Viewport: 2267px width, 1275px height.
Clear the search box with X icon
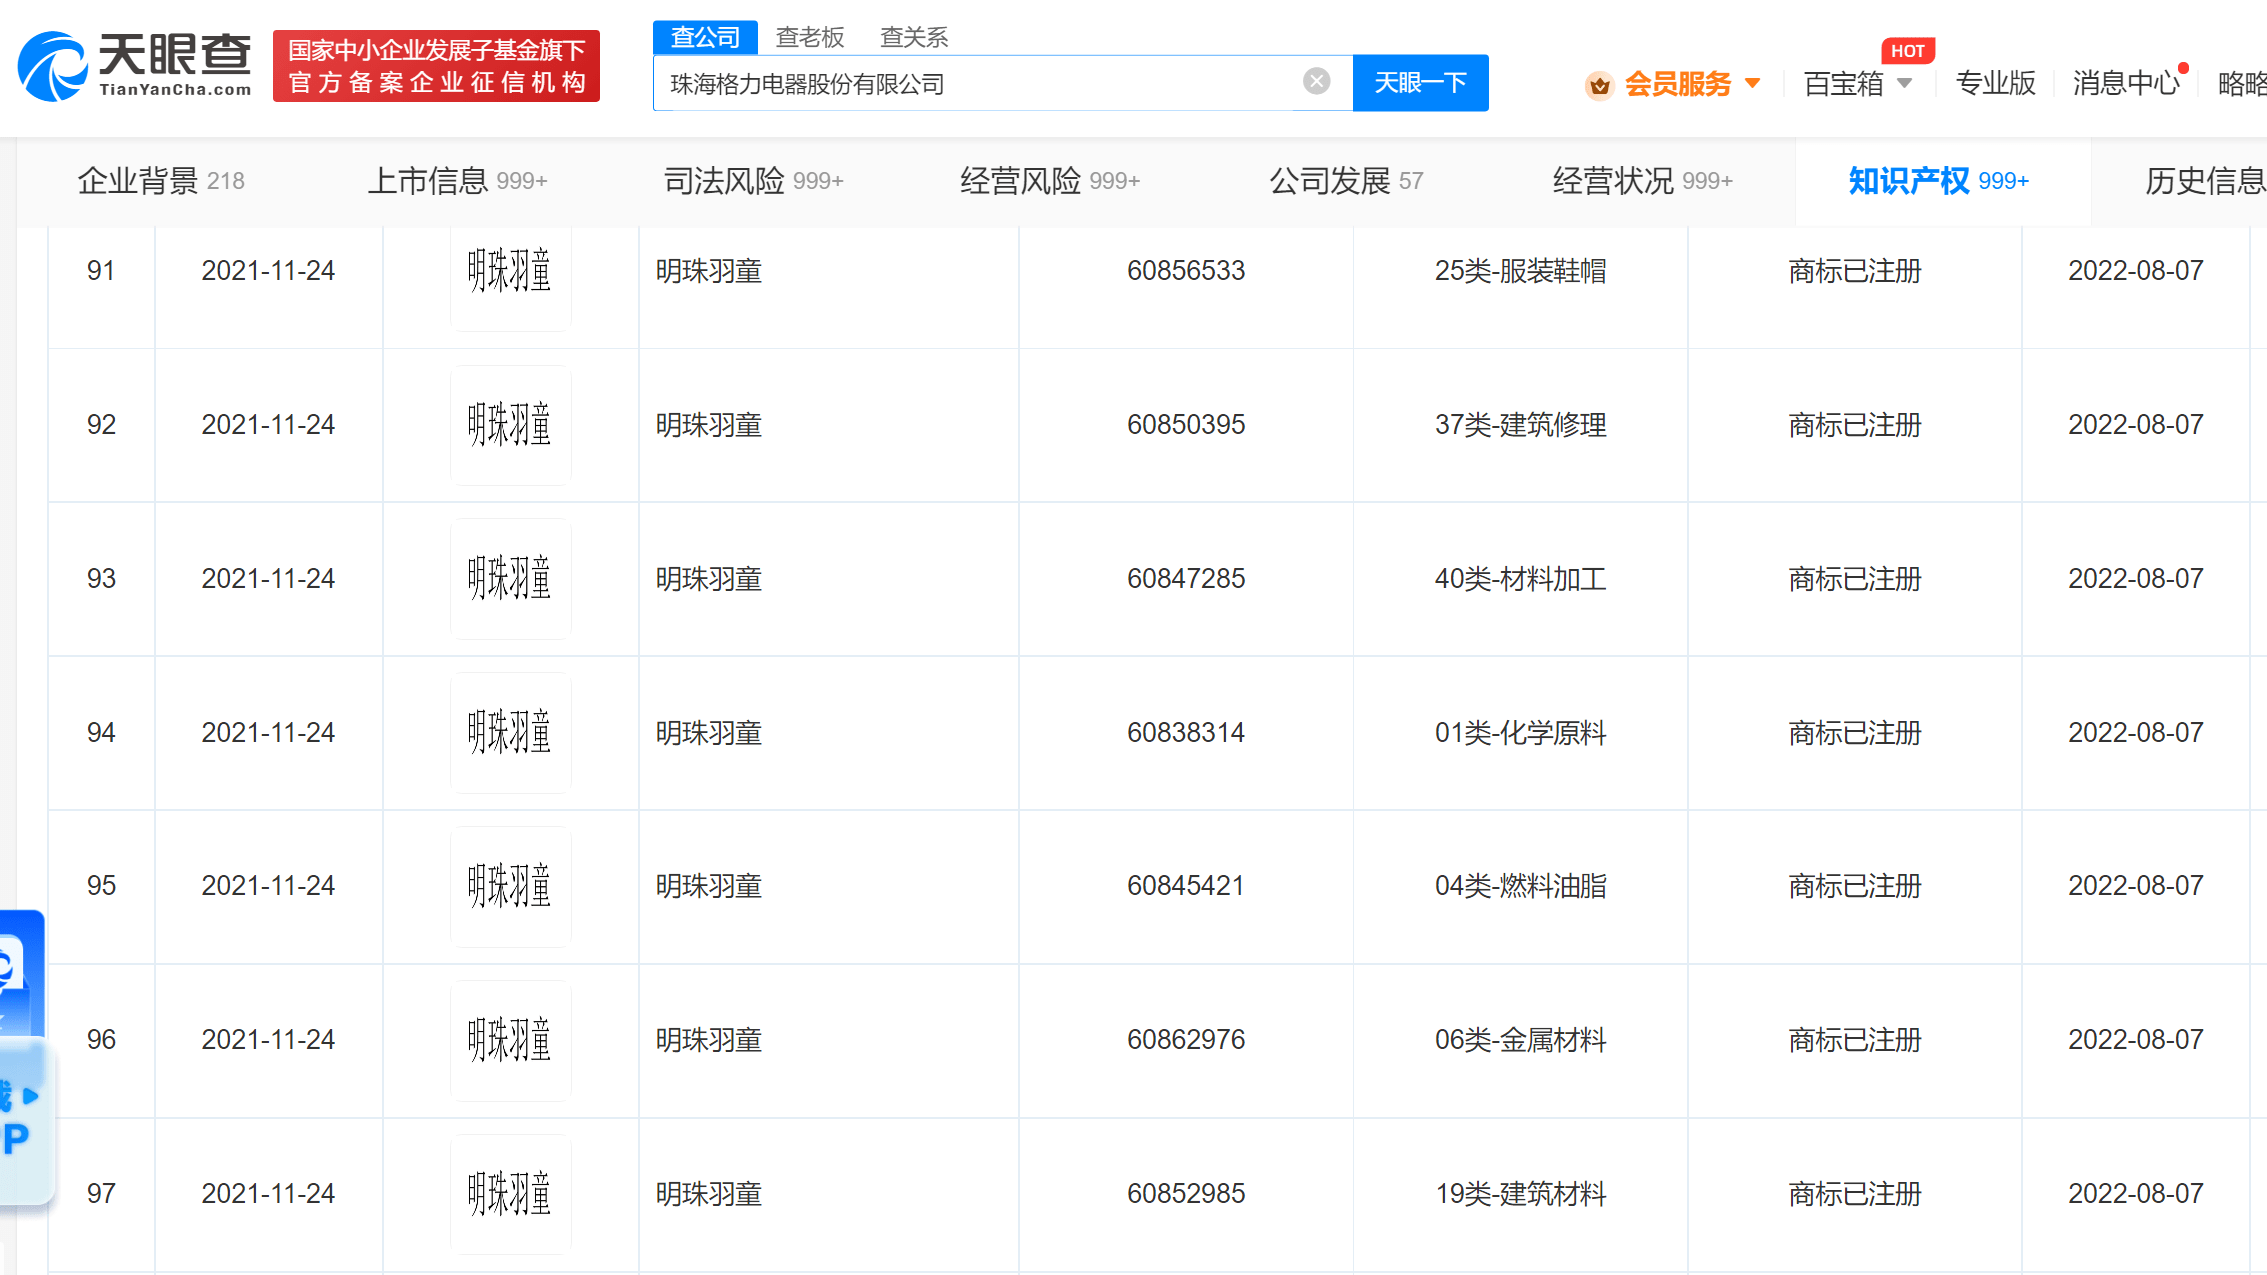click(x=1316, y=82)
